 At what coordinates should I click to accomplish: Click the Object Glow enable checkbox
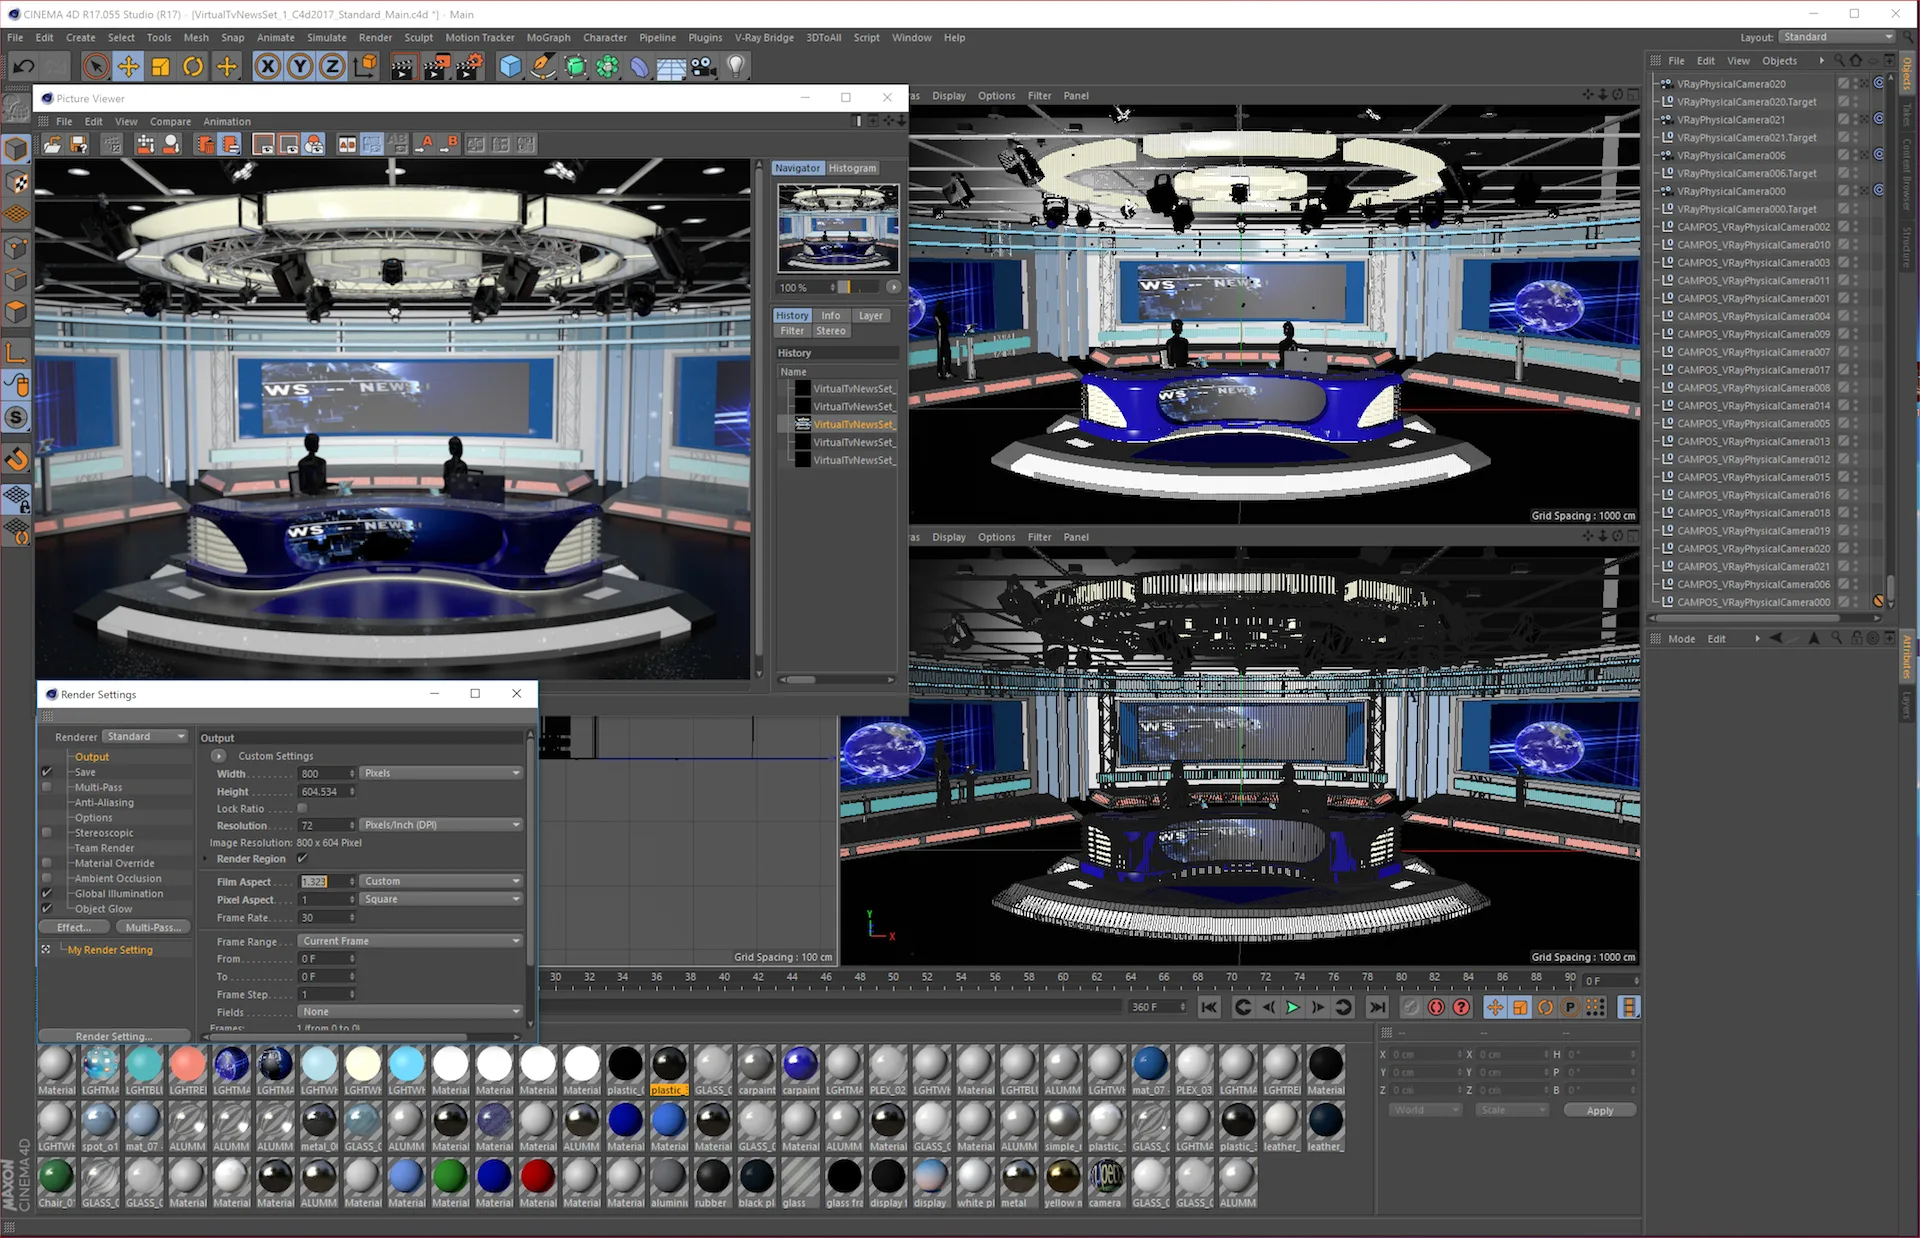coord(48,909)
